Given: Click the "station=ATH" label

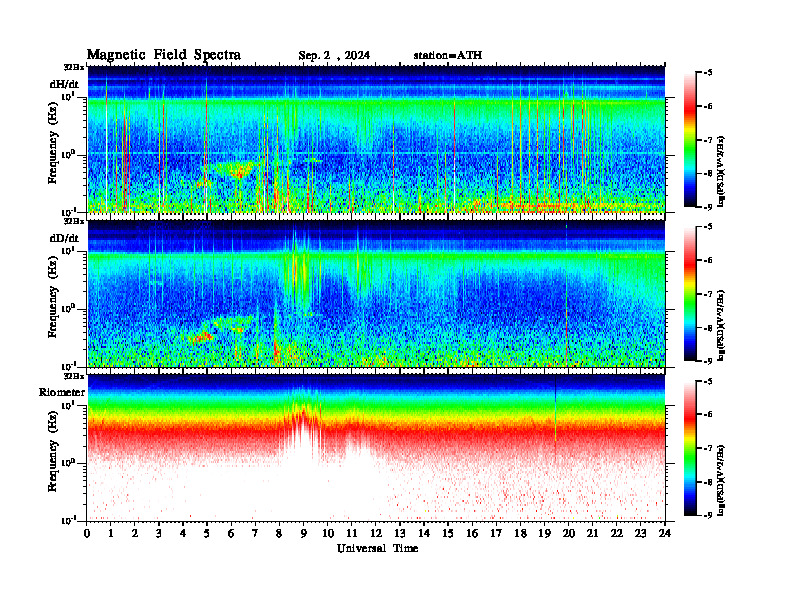Looking at the screenshot, I should pos(448,56).
